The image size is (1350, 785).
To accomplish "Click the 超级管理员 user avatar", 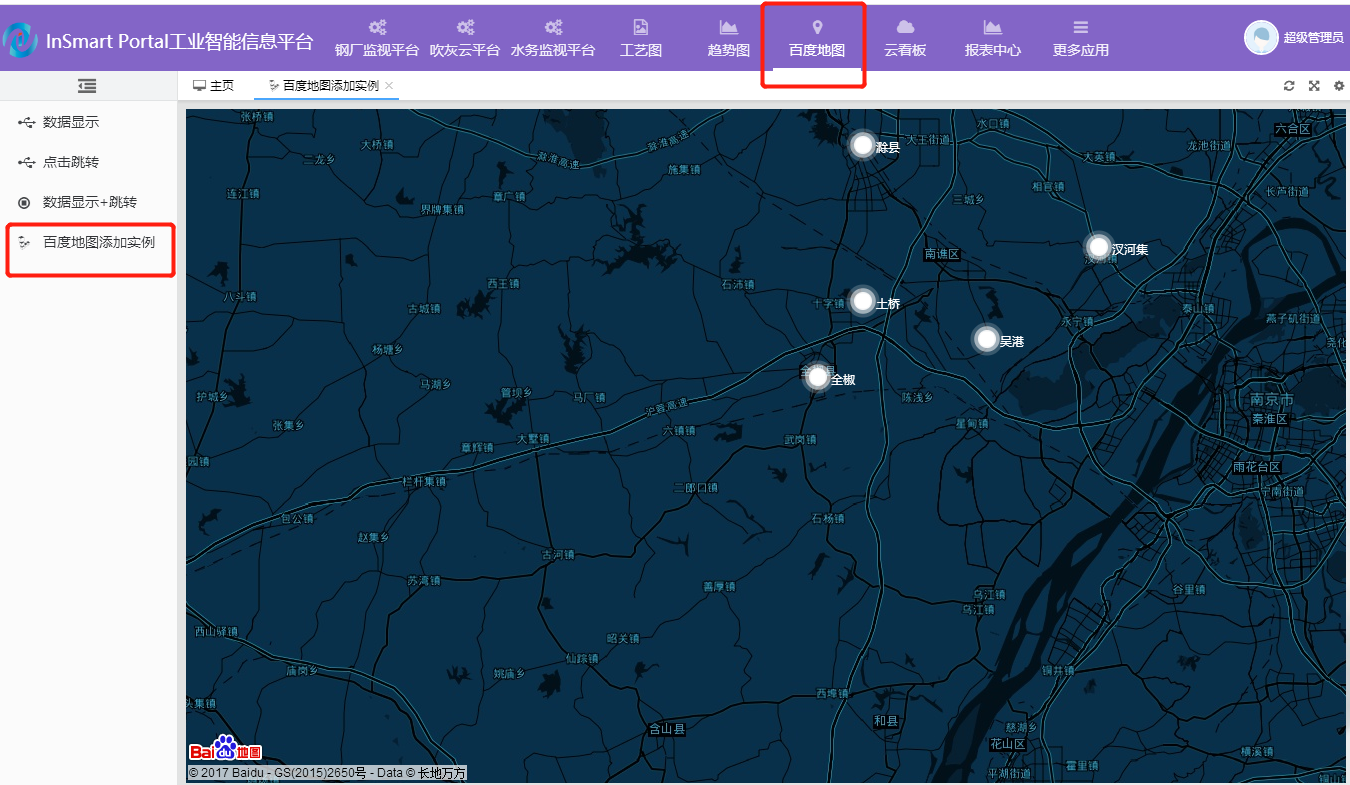I will click(1261, 37).
